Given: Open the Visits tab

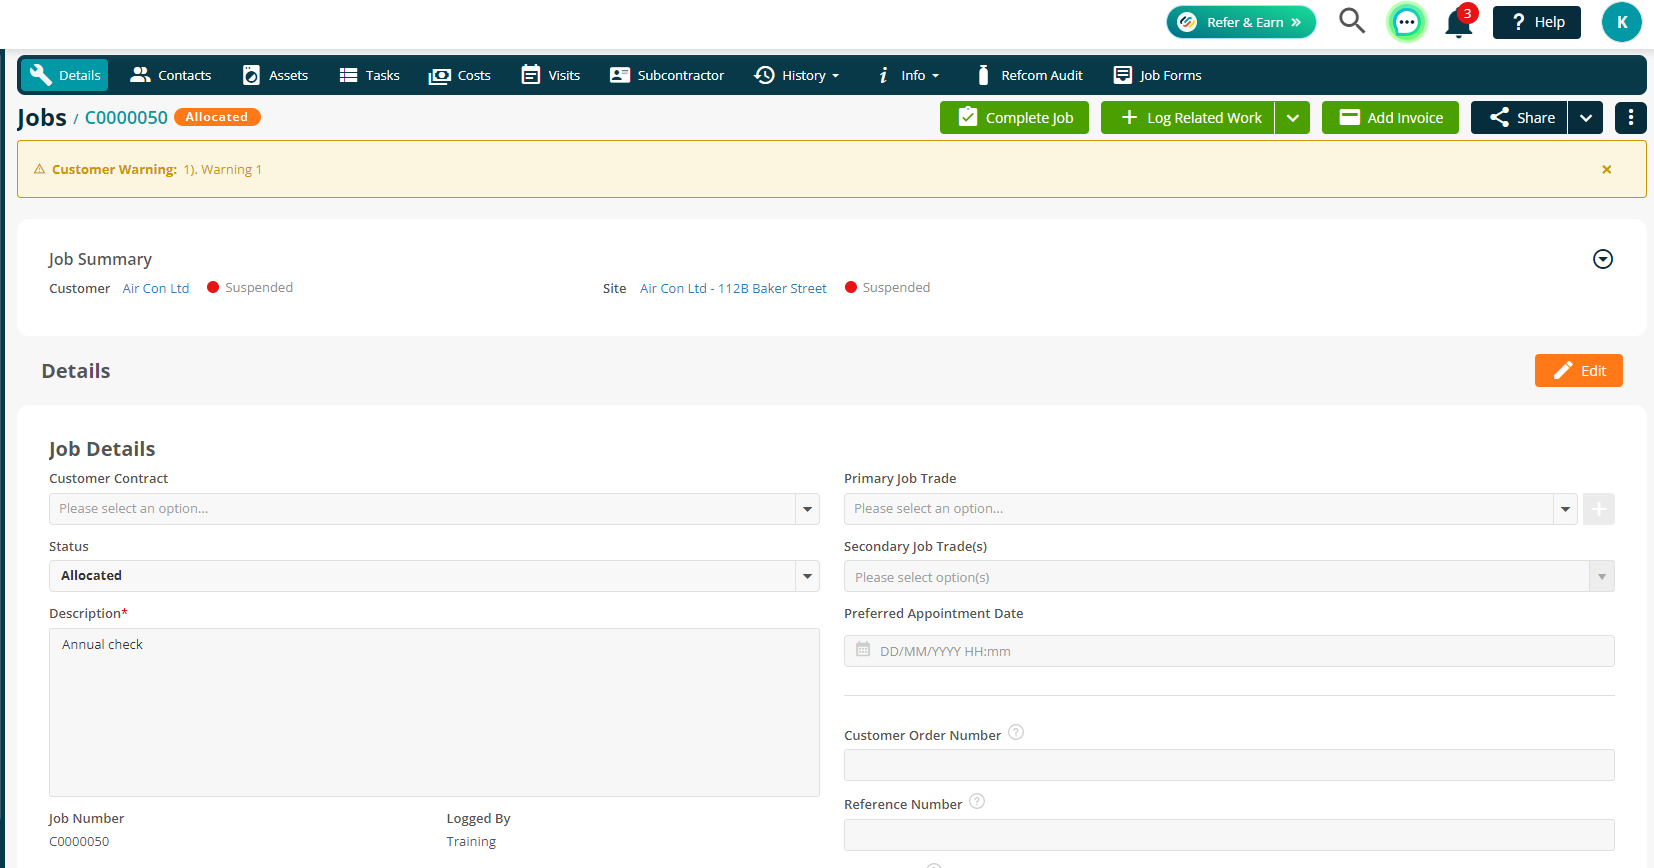Looking at the screenshot, I should coord(551,75).
